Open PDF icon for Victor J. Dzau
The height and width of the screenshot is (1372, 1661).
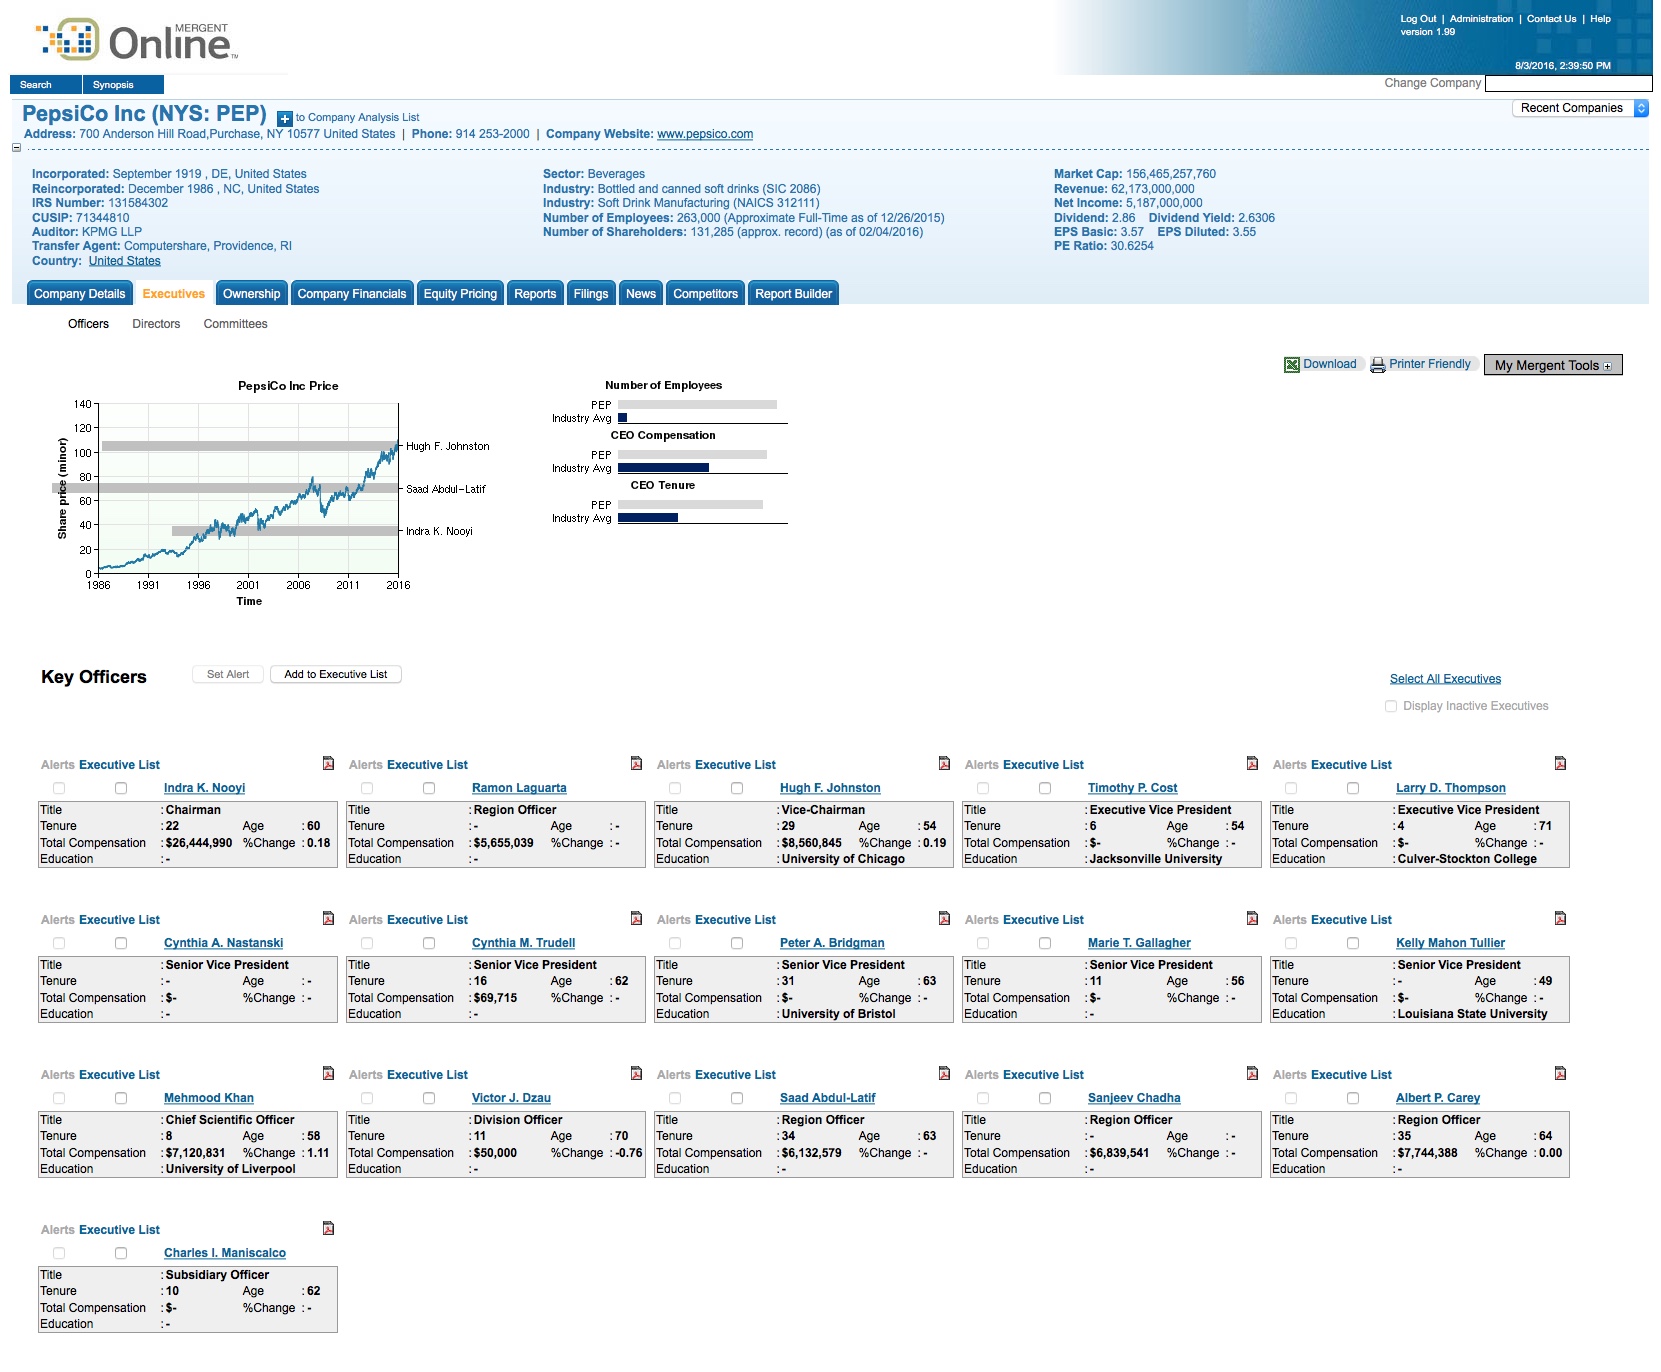(x=636, y=1074)
